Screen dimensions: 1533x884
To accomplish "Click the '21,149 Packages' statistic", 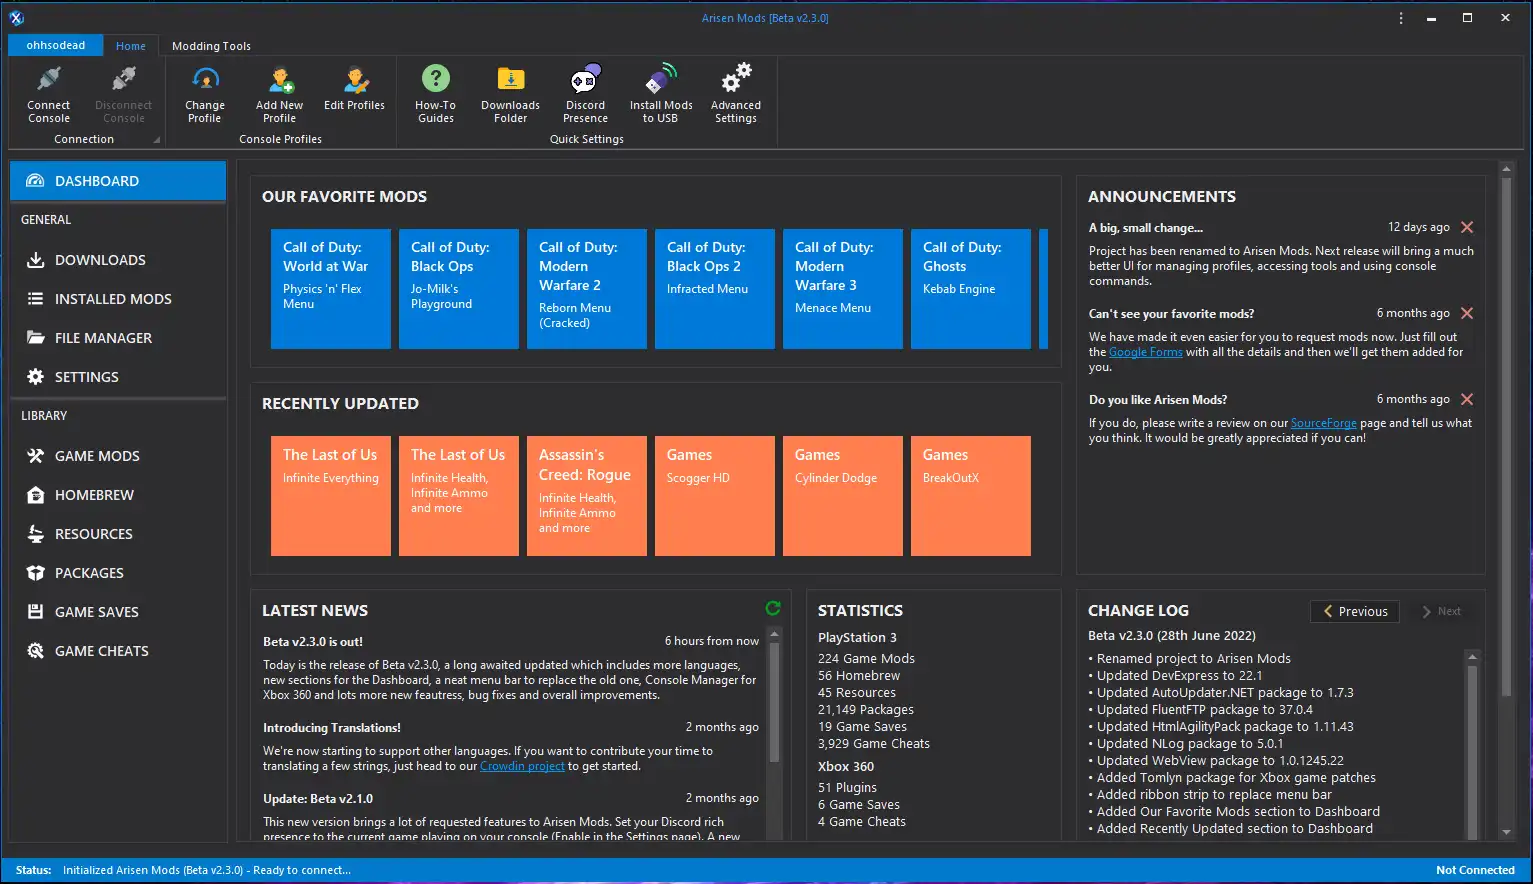I will pos(866,710).
